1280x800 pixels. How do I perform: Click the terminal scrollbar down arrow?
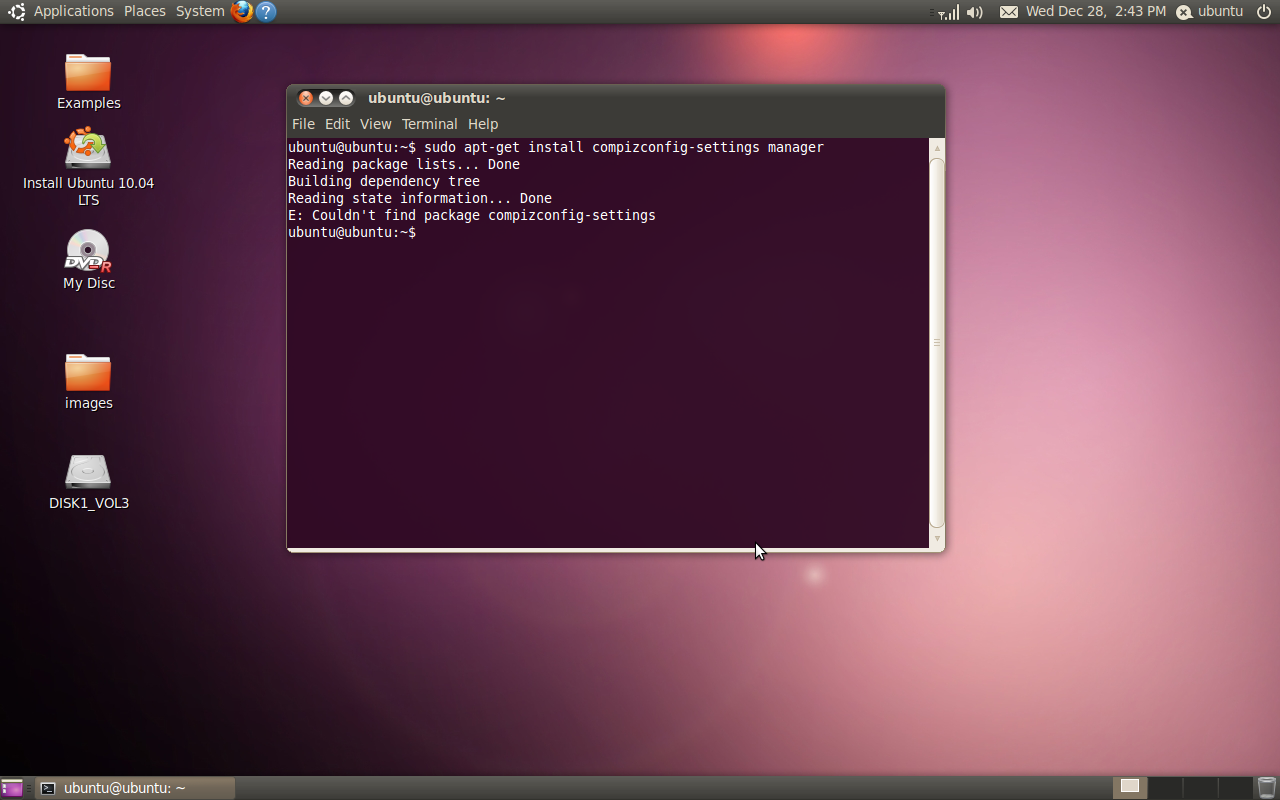click(x=937, y=539)
